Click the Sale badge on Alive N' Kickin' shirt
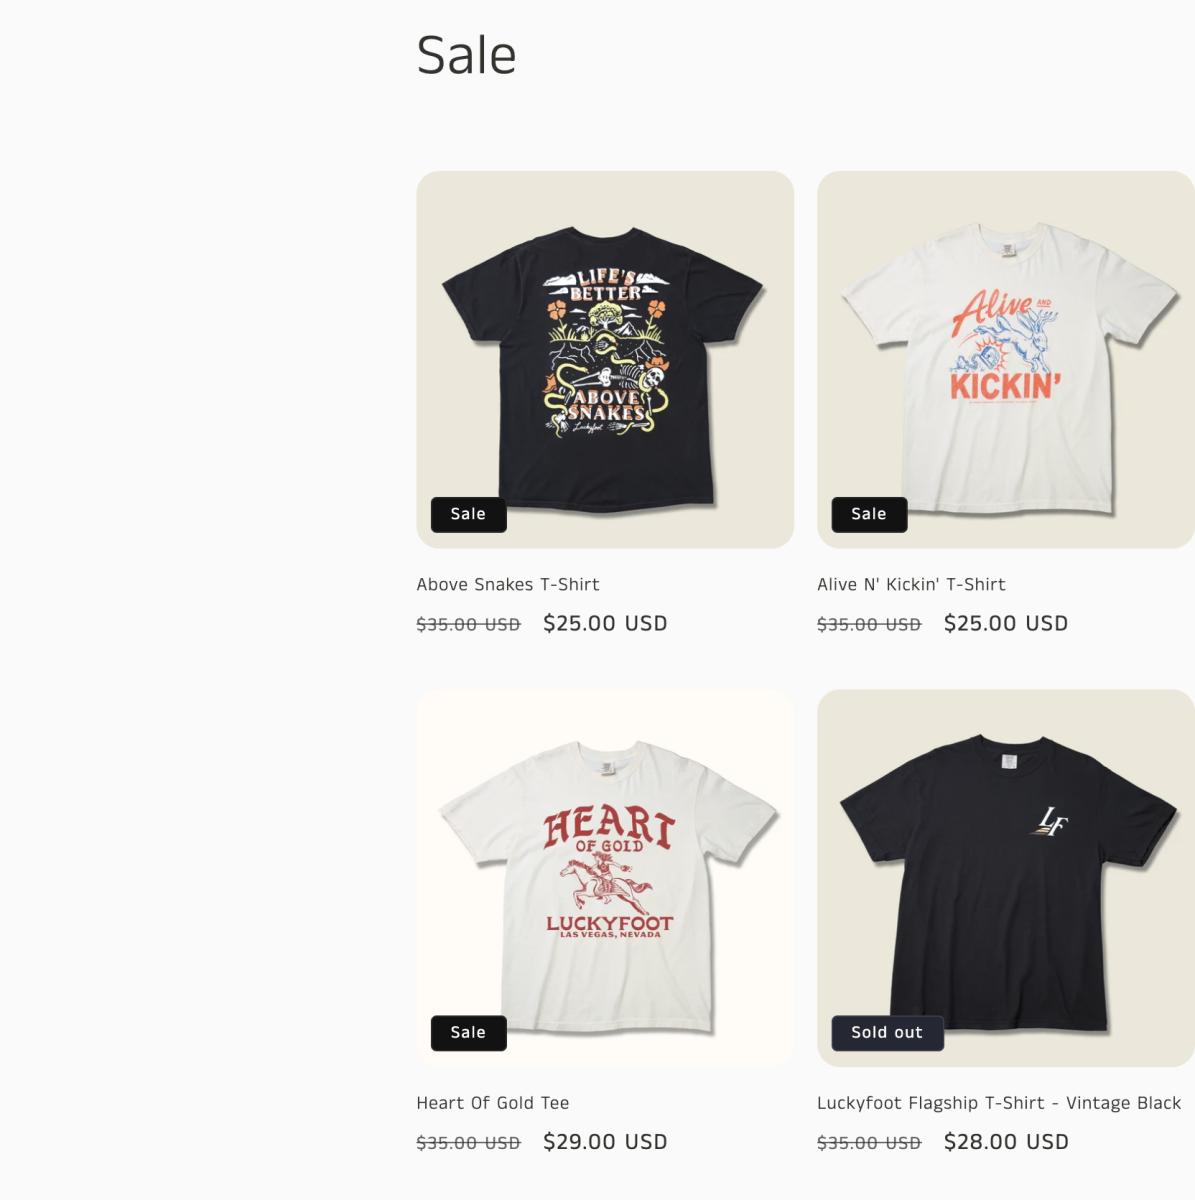Image resolution: width=1195 pixels, height=1200 pixels. (x=869, y=514)
